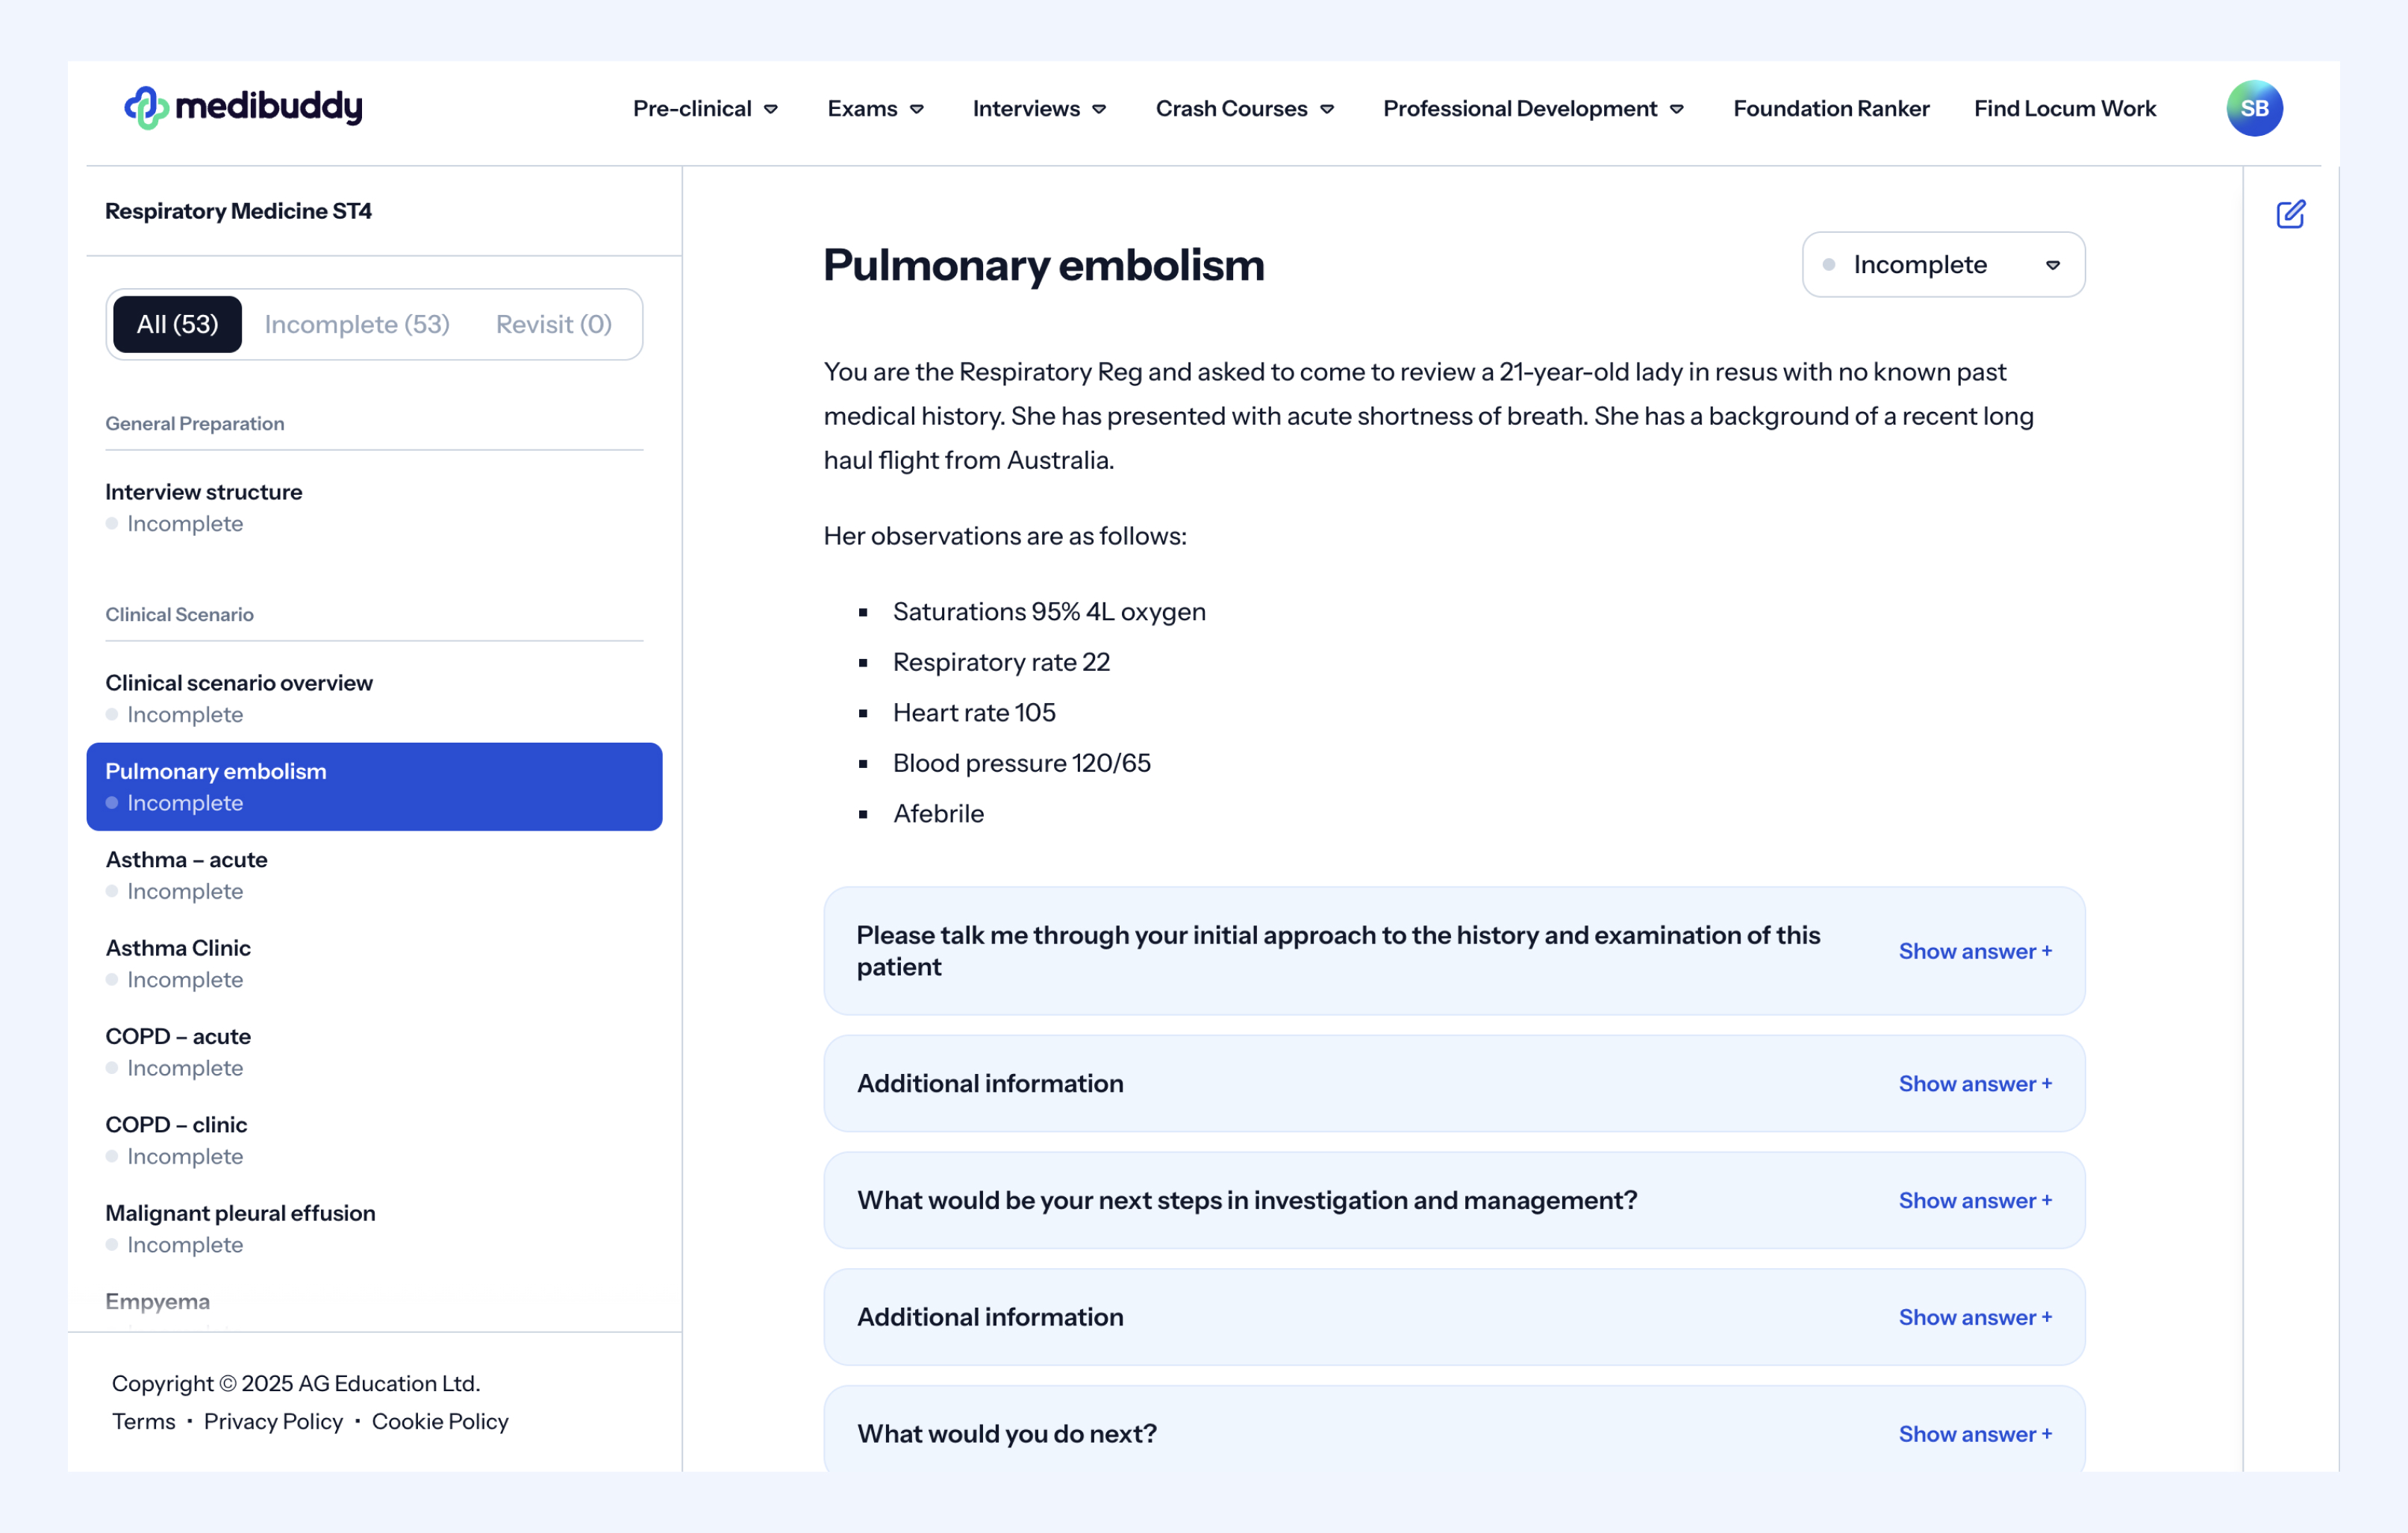
Task: Go to Find Locum Work
Action: [x=2064, y=108]
